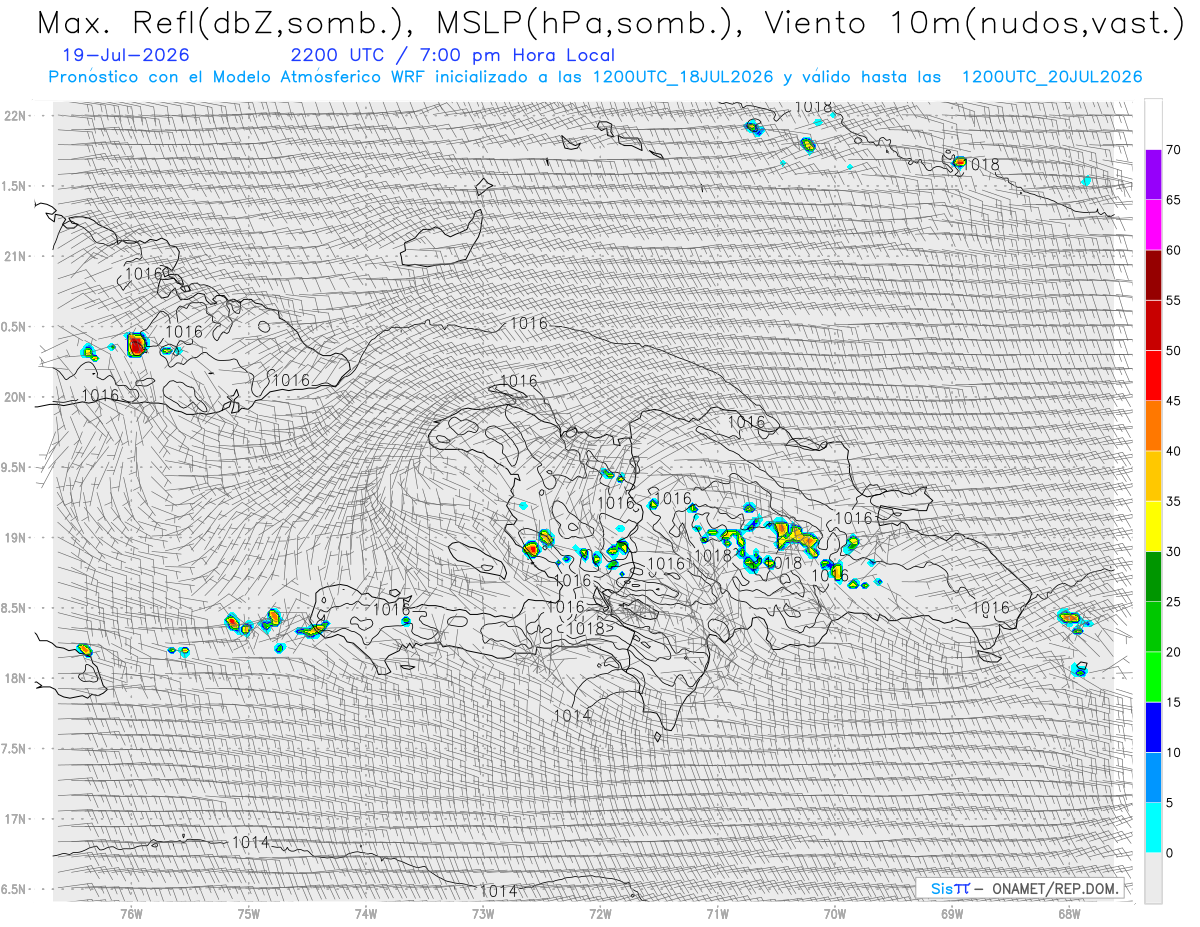Click the magenta 60–65 dBZ color band

1153,225
